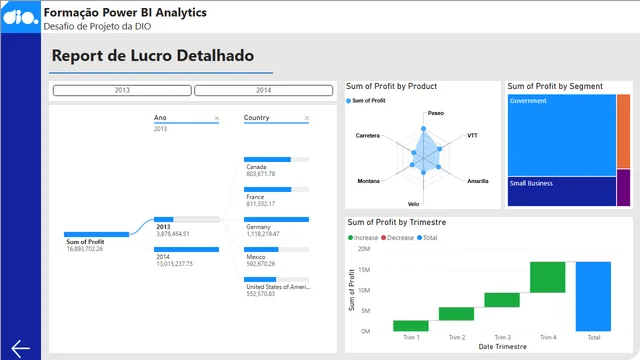Viewport: 640px width, 360px height.
Task: Click the VTT label on radar chart
Action: (472, 136)
